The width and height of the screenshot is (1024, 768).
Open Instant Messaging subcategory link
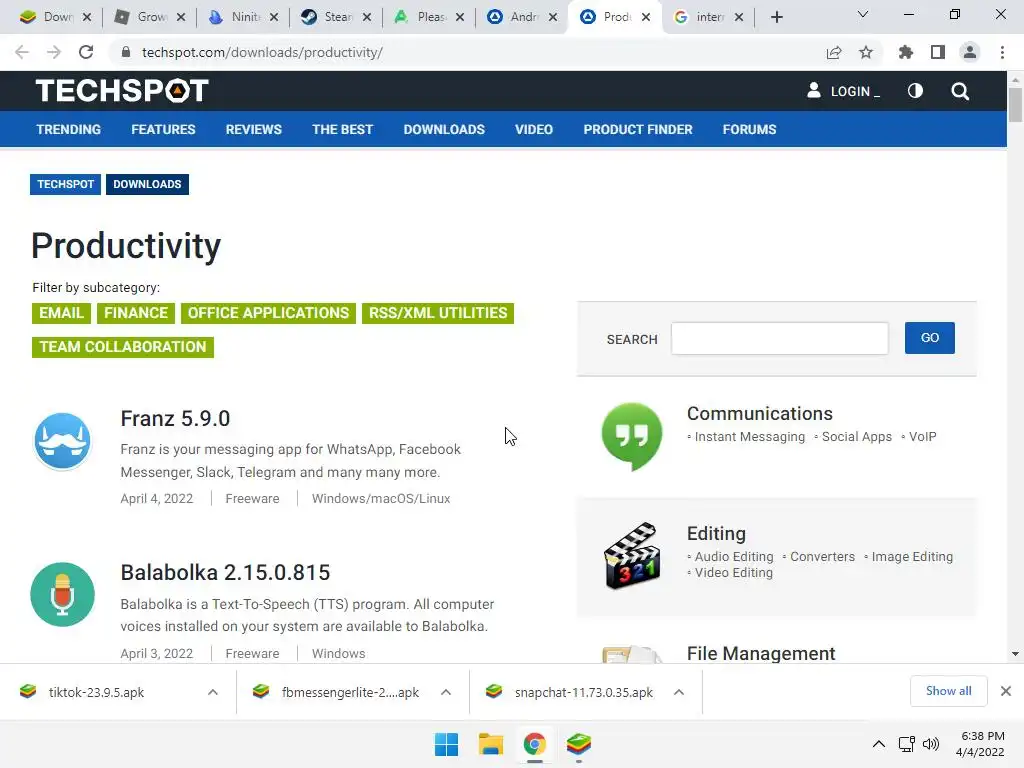pyautogui.click(x=750, y=437)
